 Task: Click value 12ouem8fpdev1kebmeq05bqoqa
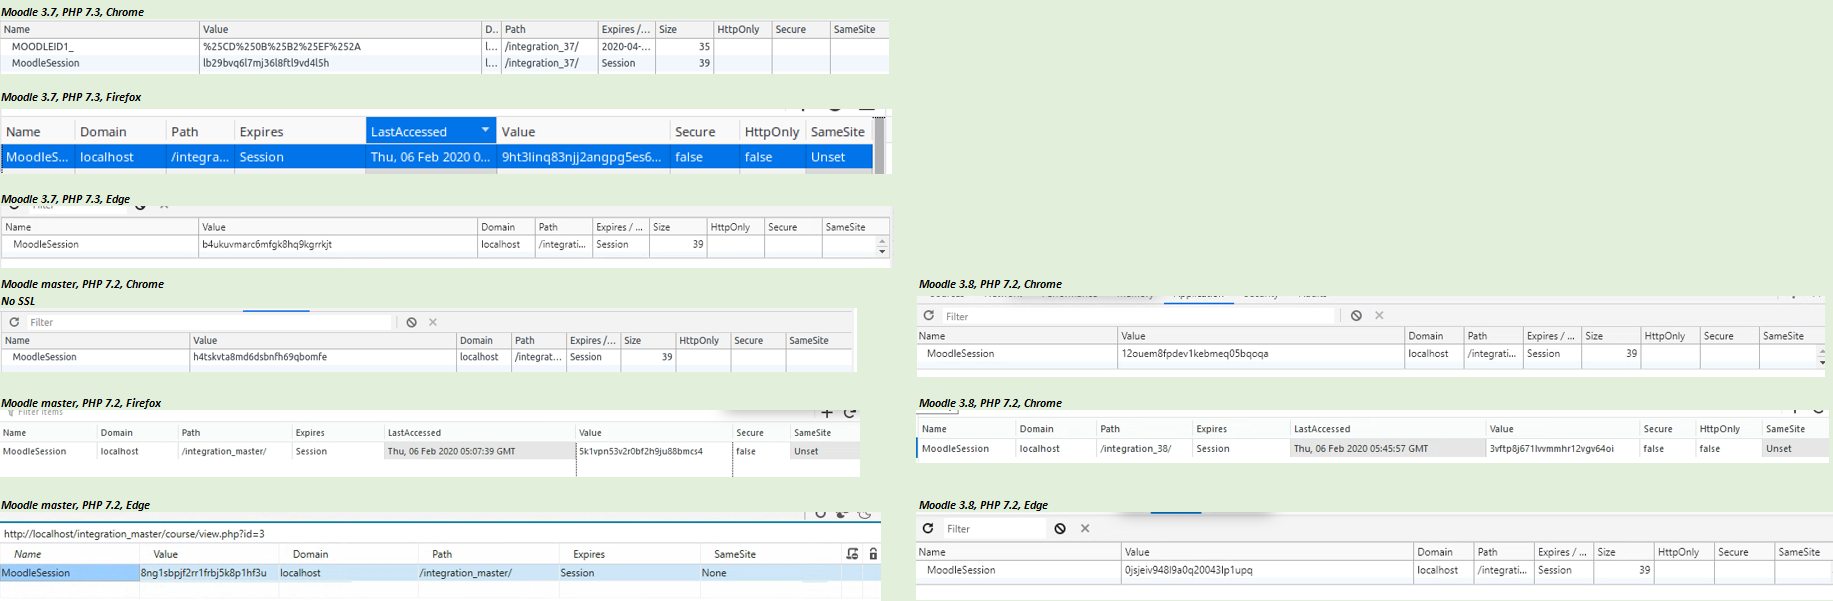point(1195,353)
